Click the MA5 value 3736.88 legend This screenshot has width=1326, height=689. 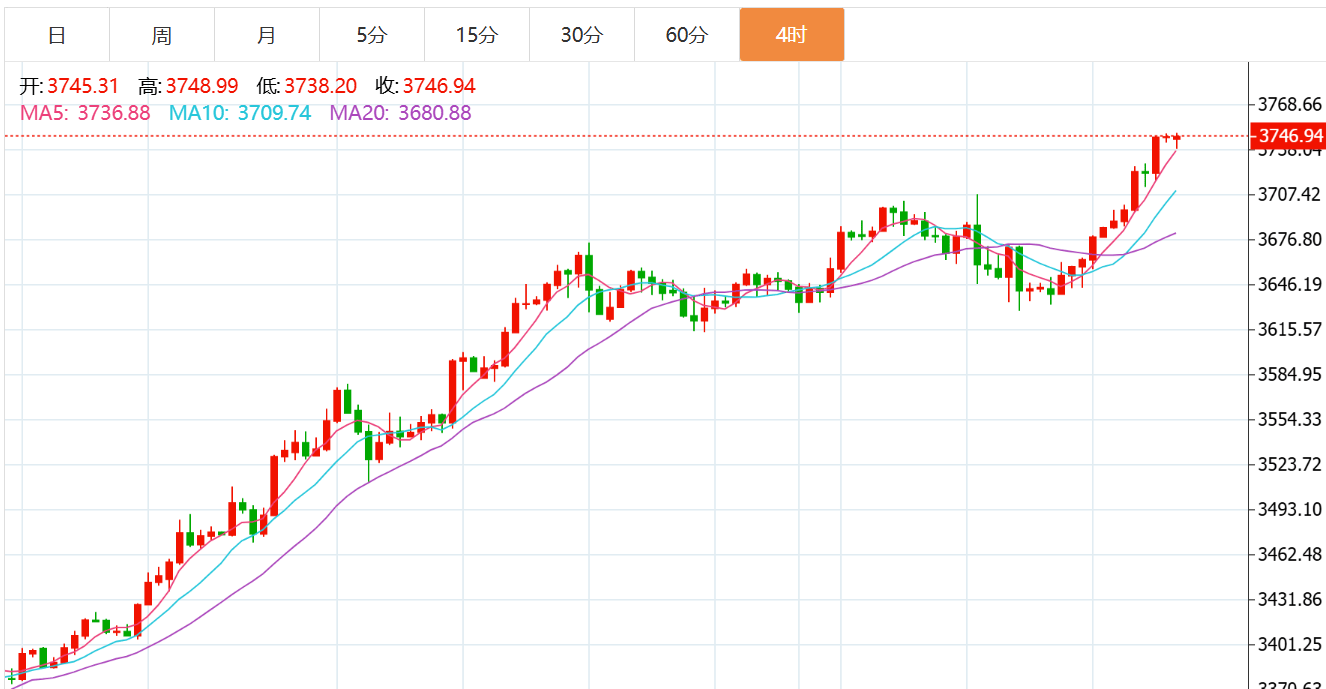click(x=85, y=113)
